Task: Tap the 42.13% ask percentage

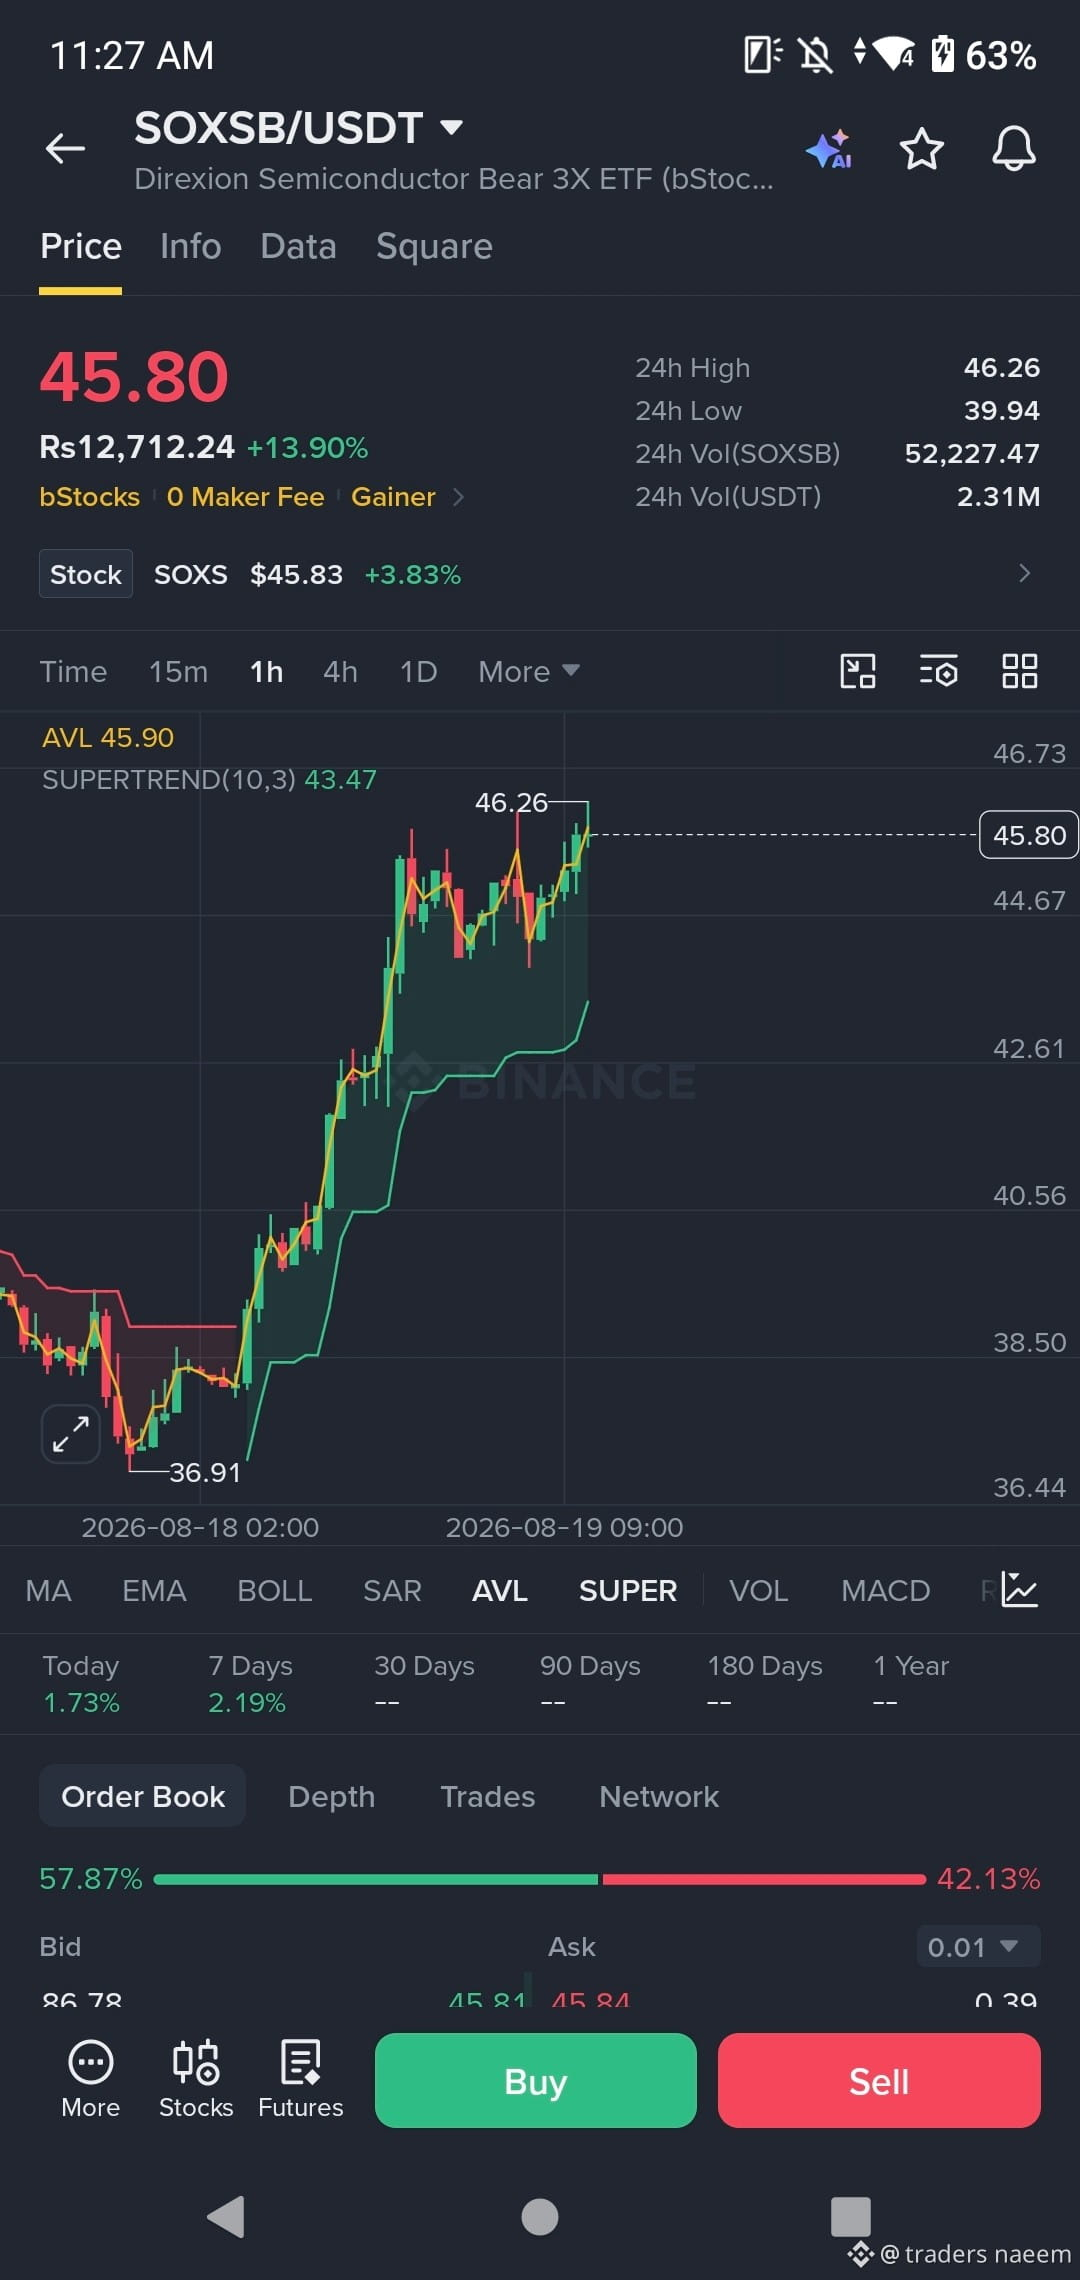Action: pyautogui.click(x=989, y=1879)
